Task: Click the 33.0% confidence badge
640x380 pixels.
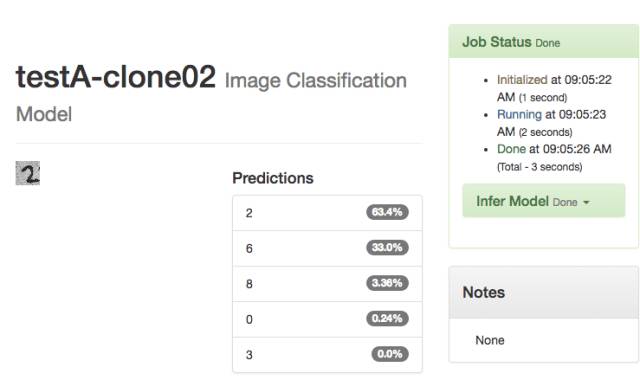Action: pyautogui.click(x=387, y=247)
